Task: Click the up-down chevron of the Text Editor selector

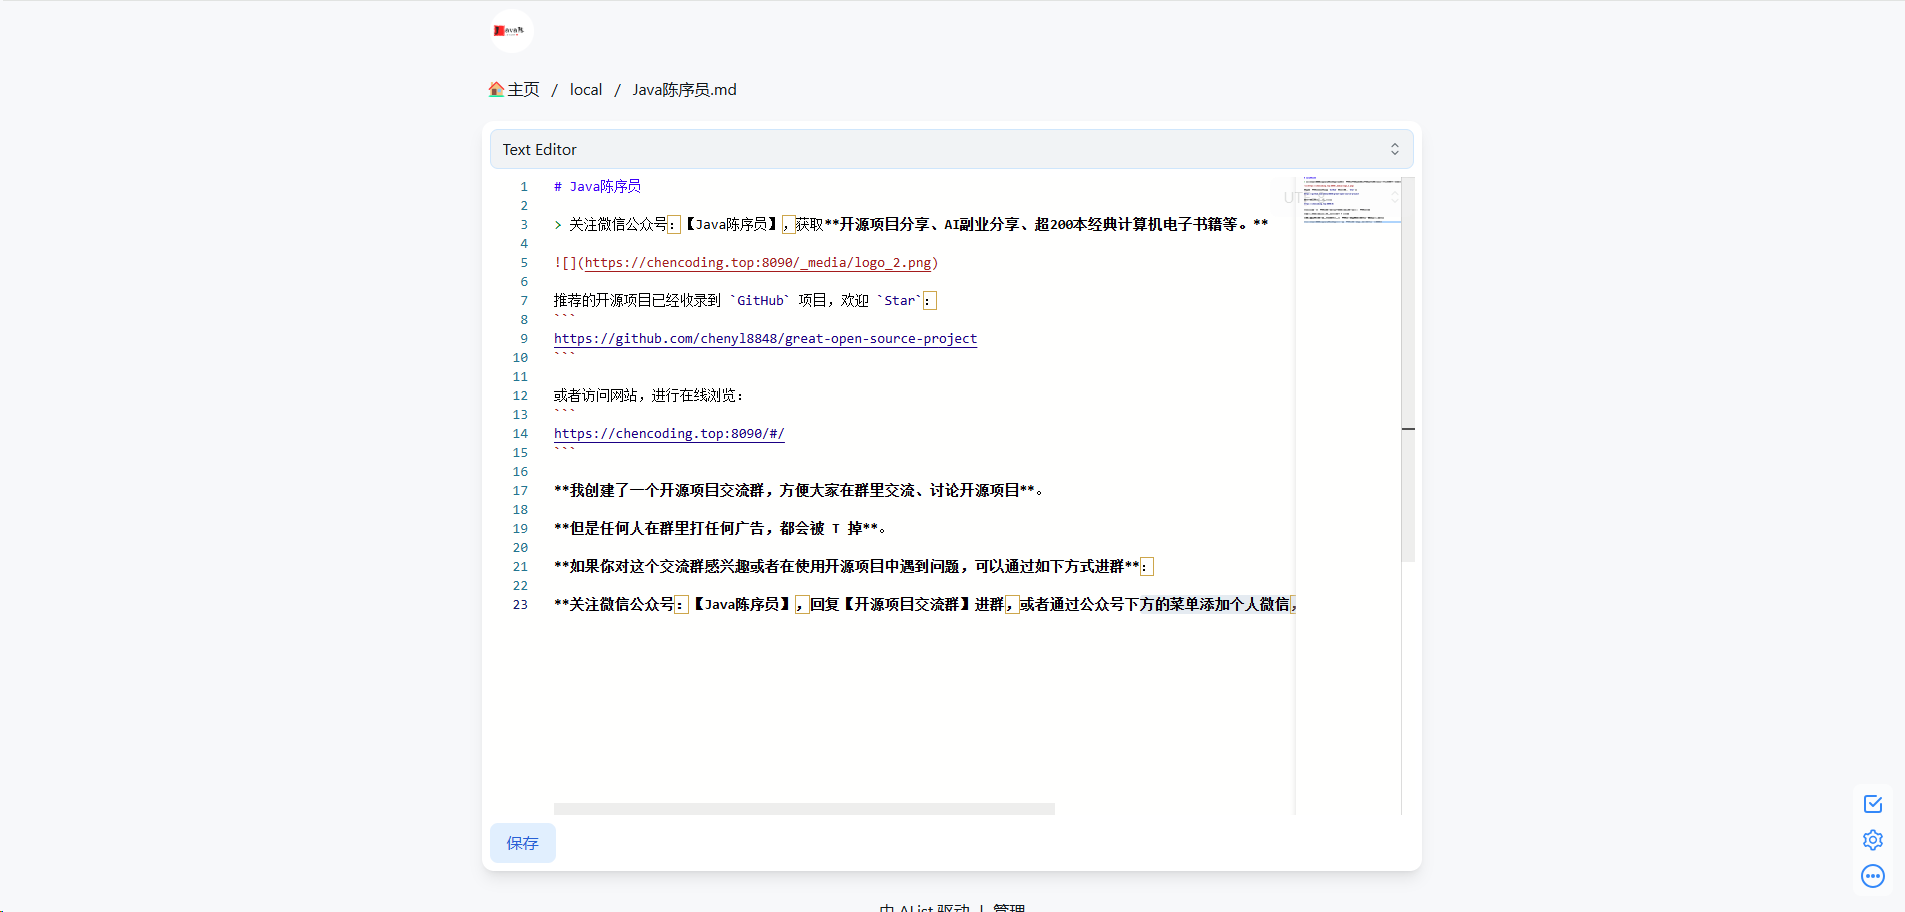Action: (x=1394, y=149)
